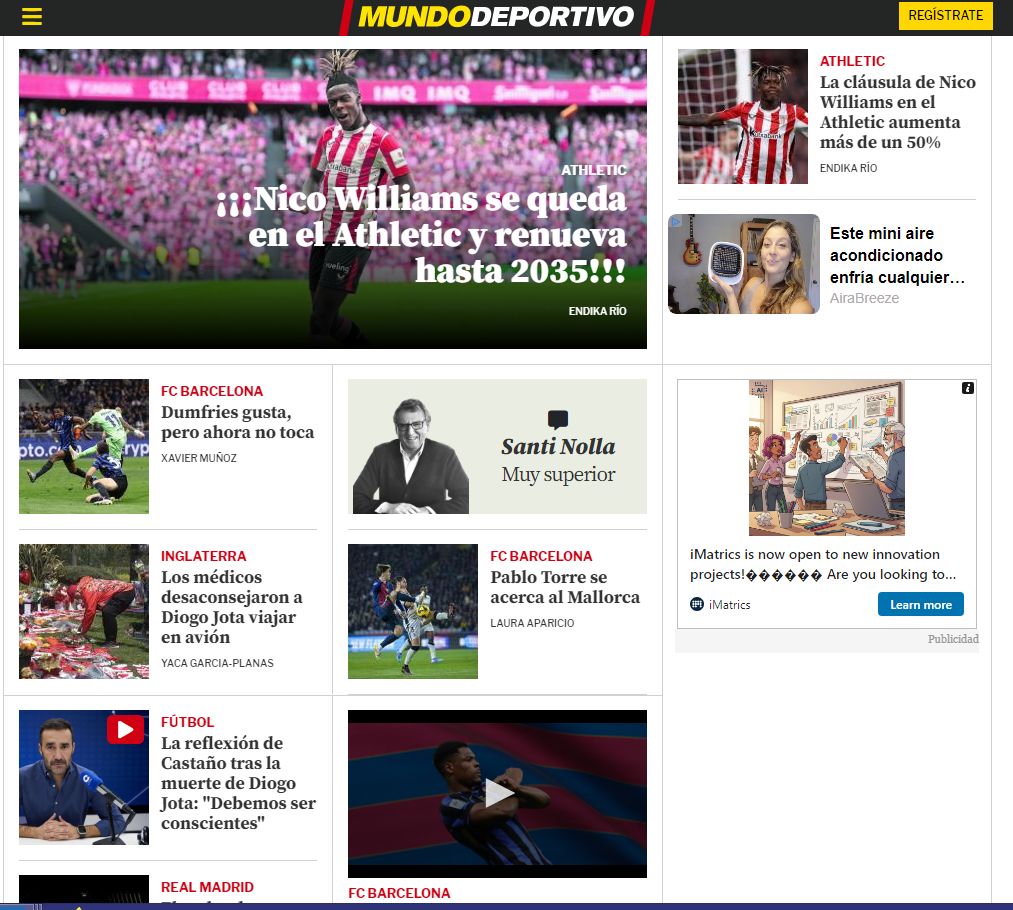
Task: Click the comment bubble icon above Santi Nolla
Action: (x=558, y=419)
